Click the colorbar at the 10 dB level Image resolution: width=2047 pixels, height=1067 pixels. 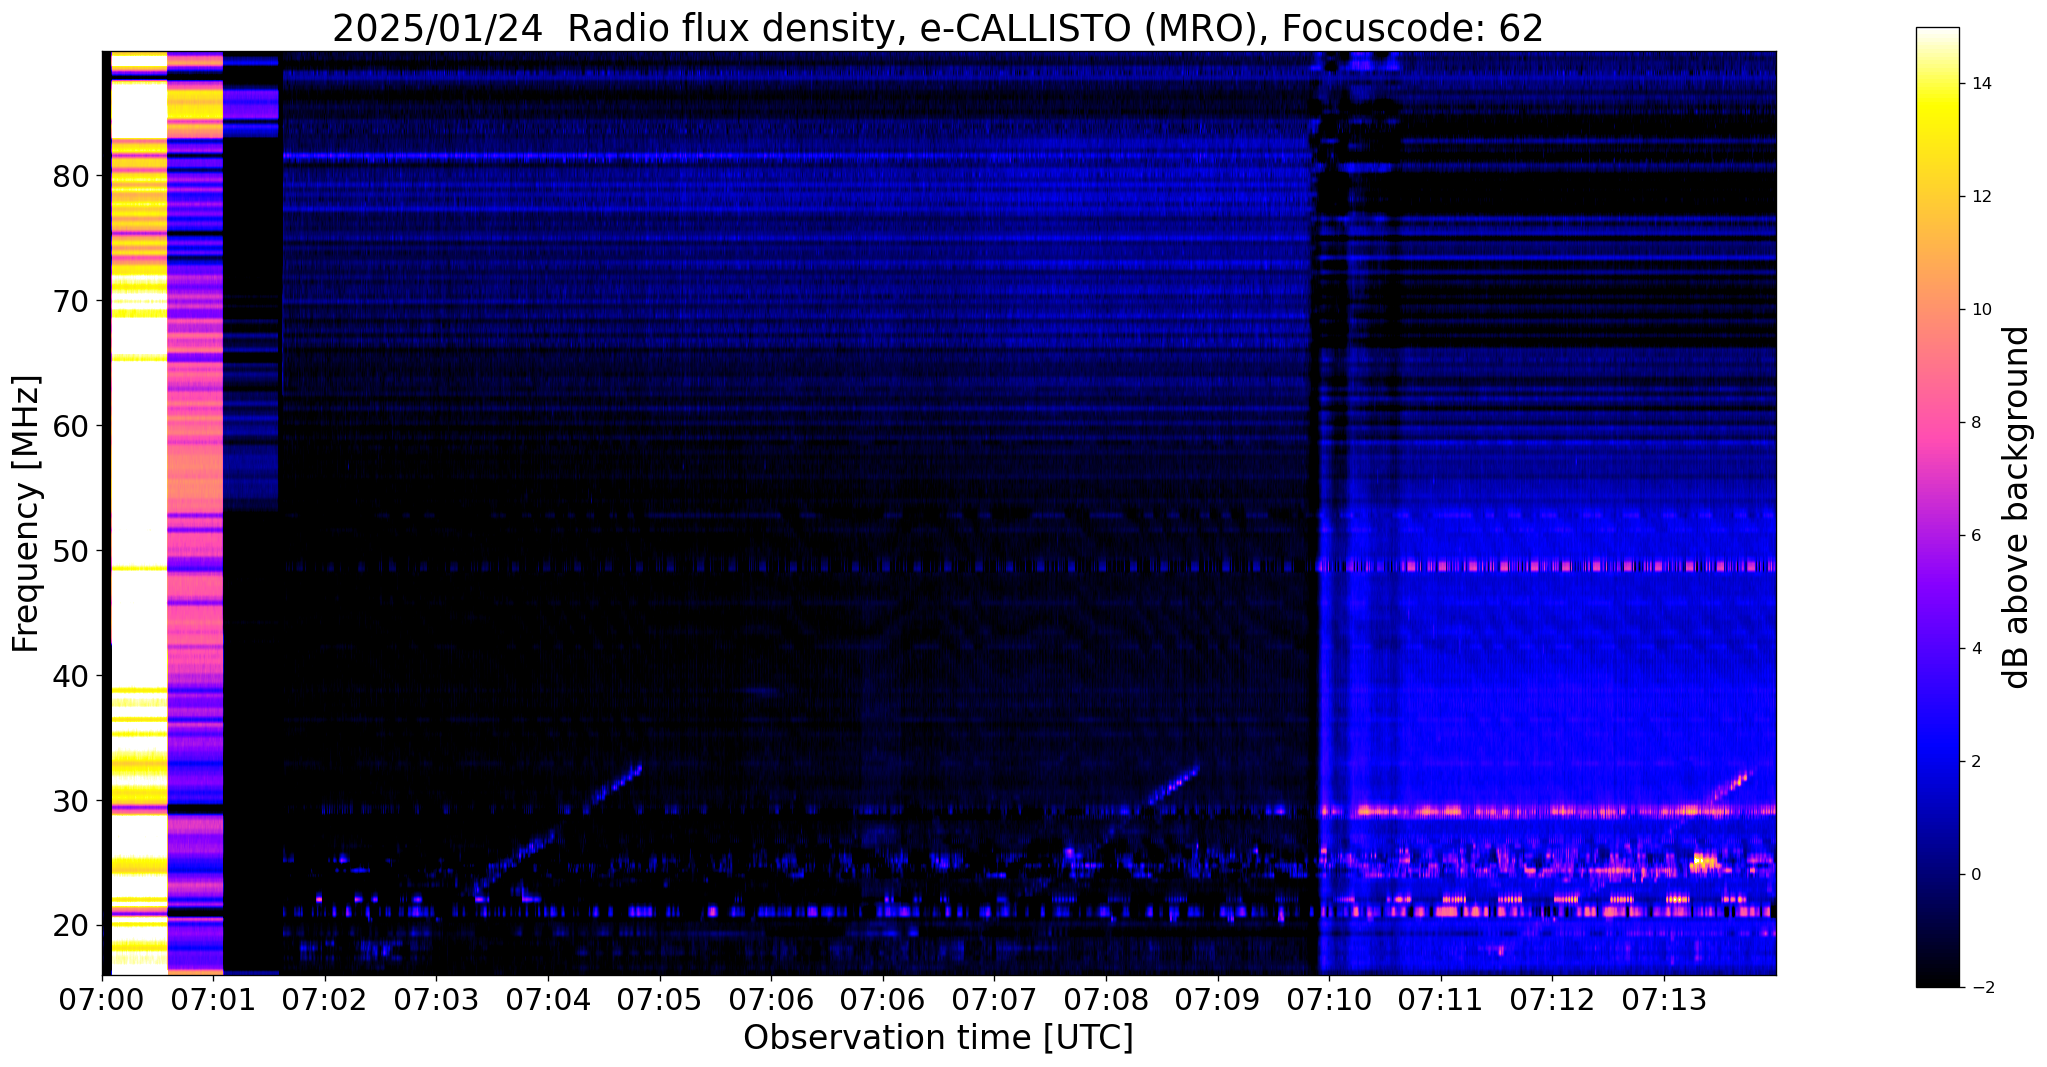(x=1937, y=309)
